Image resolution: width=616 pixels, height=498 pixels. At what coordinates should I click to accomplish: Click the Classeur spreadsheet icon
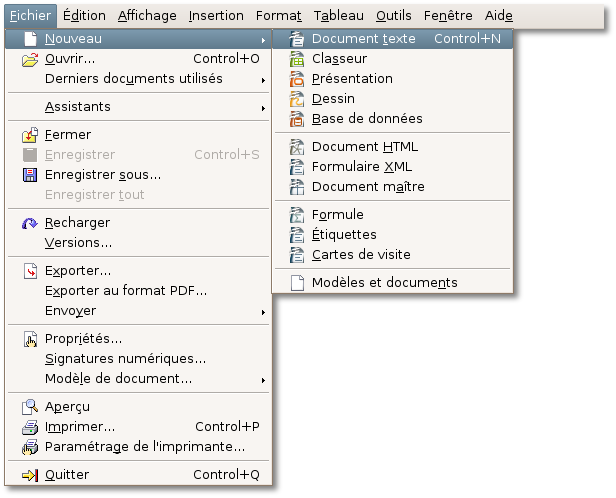tap(297, 59)
